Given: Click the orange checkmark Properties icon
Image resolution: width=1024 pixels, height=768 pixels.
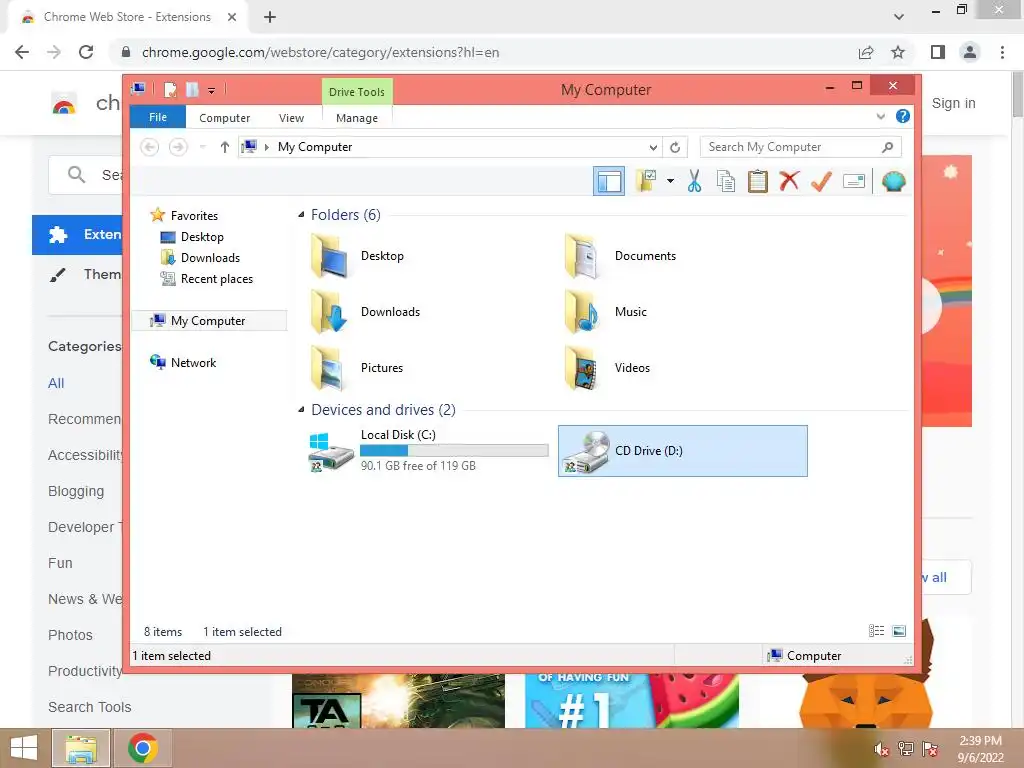Looking at the screenshot, I should coord(821,181).
